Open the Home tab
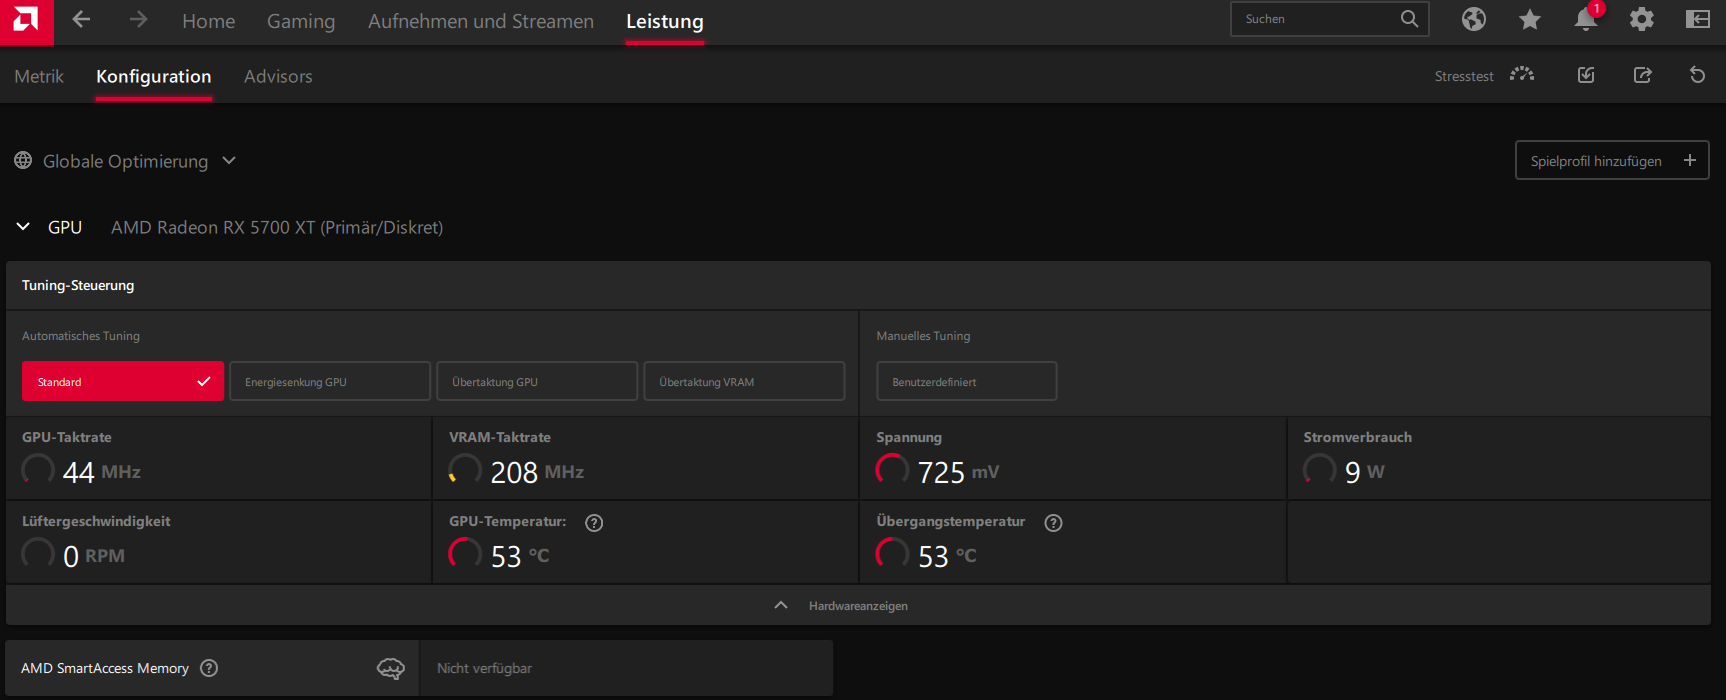Image resolution: width=1726 pixels, height=700 pixels. coord(208,21)
